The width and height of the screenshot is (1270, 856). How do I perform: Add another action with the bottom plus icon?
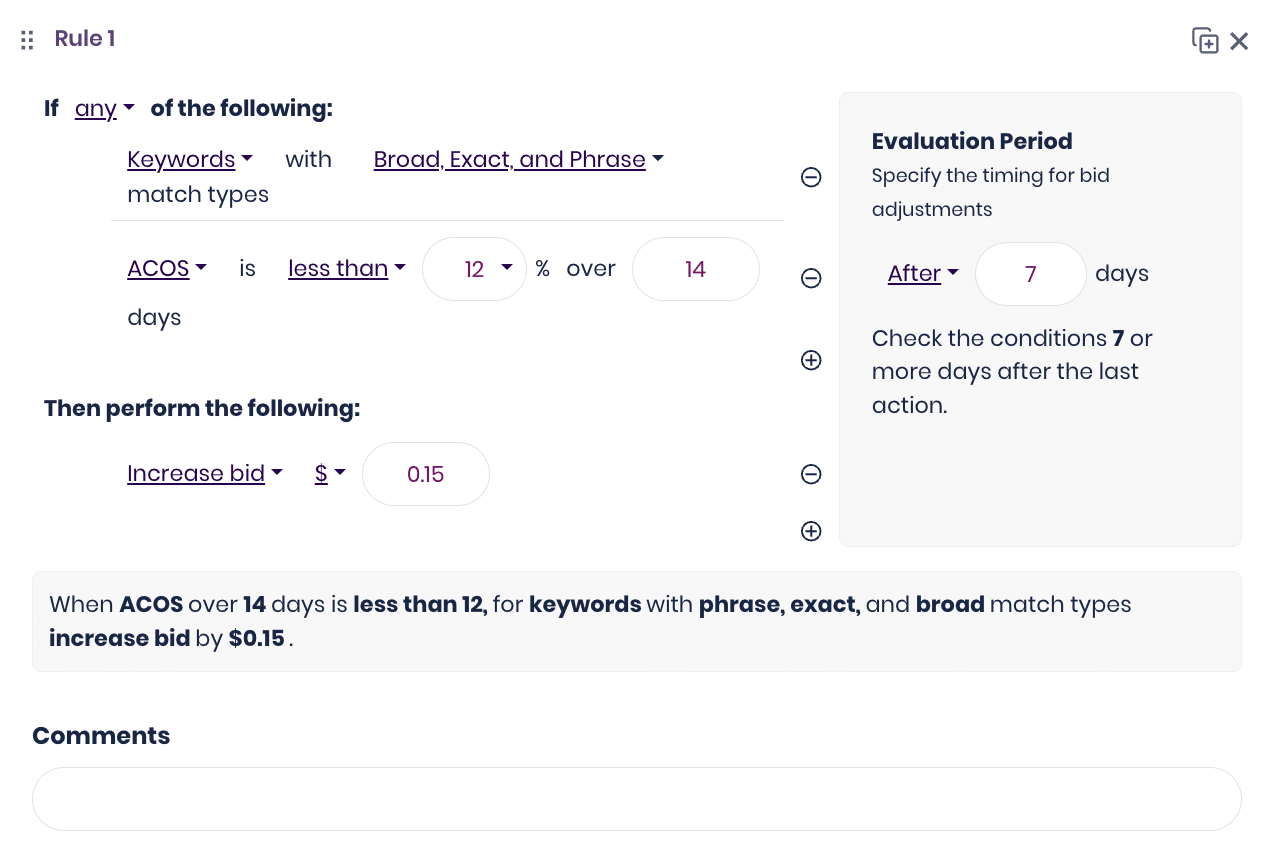(811, 531)
